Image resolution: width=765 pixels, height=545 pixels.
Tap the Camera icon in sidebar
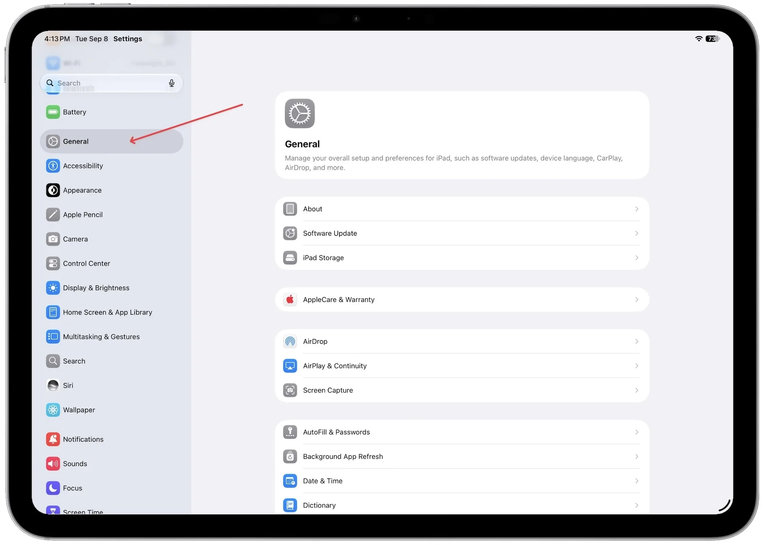coord(53,239)
